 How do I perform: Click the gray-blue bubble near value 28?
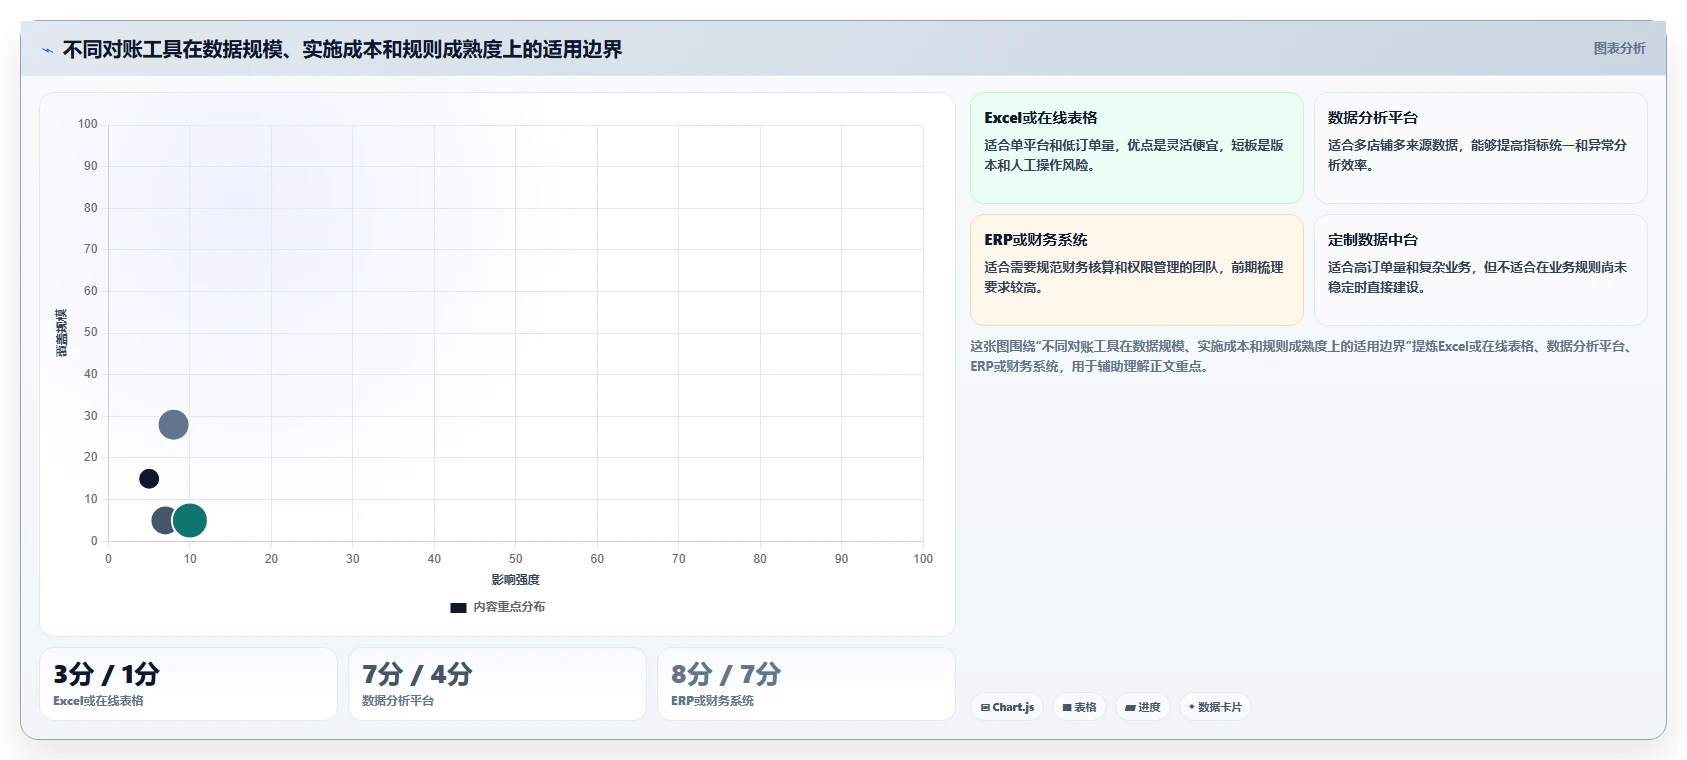point(173,425)
